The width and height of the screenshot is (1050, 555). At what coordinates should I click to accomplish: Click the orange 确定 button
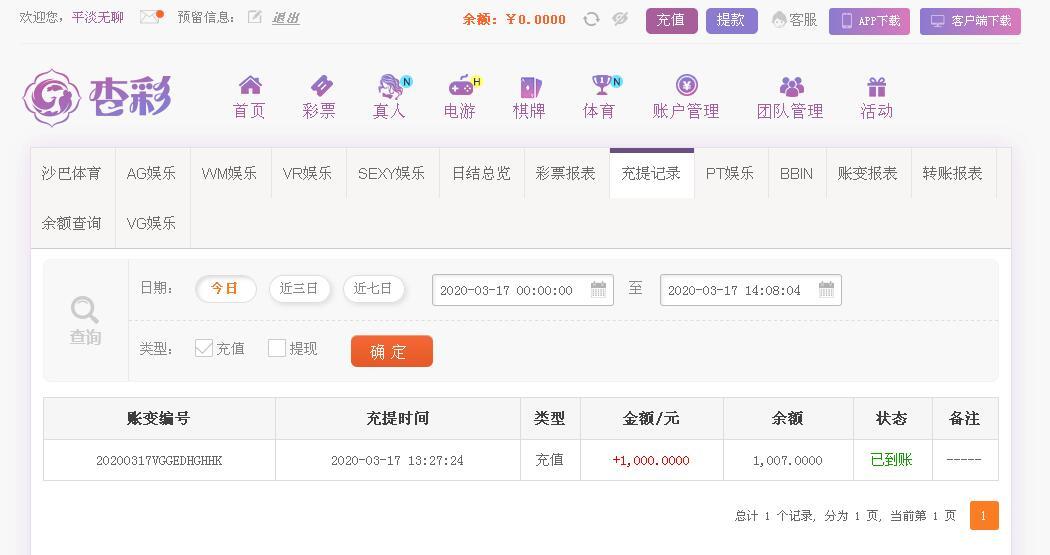click(x=392, y=351)
